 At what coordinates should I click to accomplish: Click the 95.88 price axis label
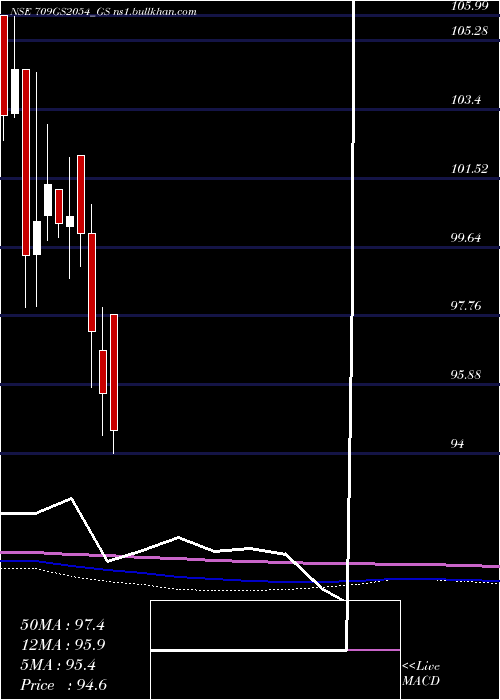pyautogui.click(x=466, y=375)
